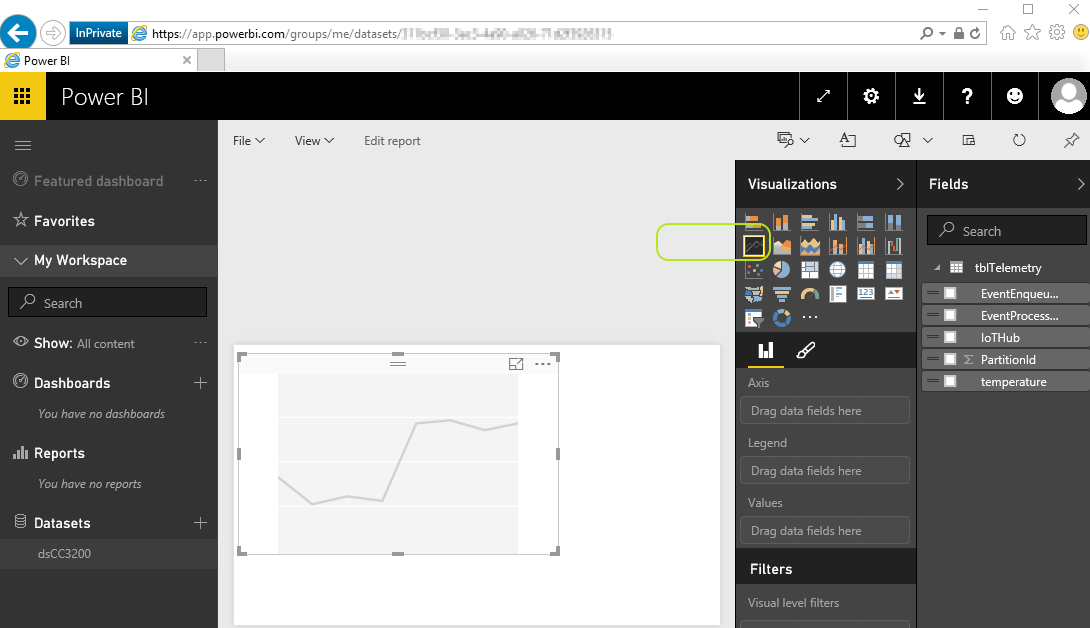Image resolution: width=1090 pixels, height=628 pixels.
Task: Select the clustered bar chart visualization
Action: click(x=809, y=223)
